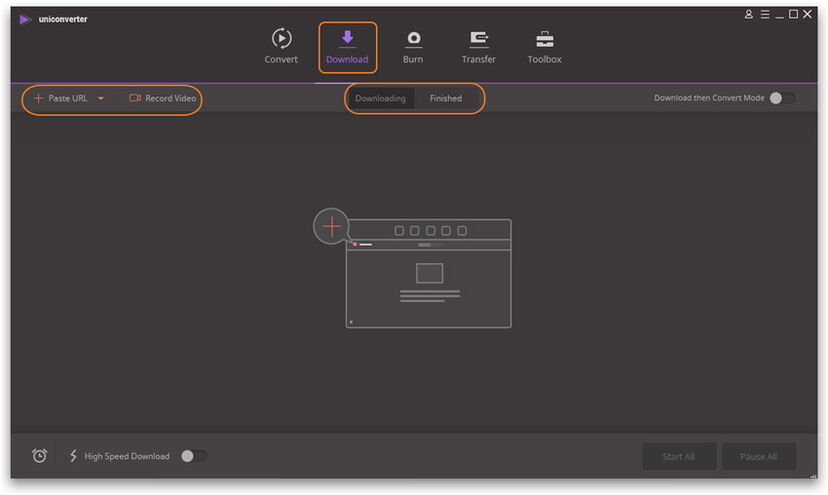Click the browser illustration placeholder

click(428, 274)
